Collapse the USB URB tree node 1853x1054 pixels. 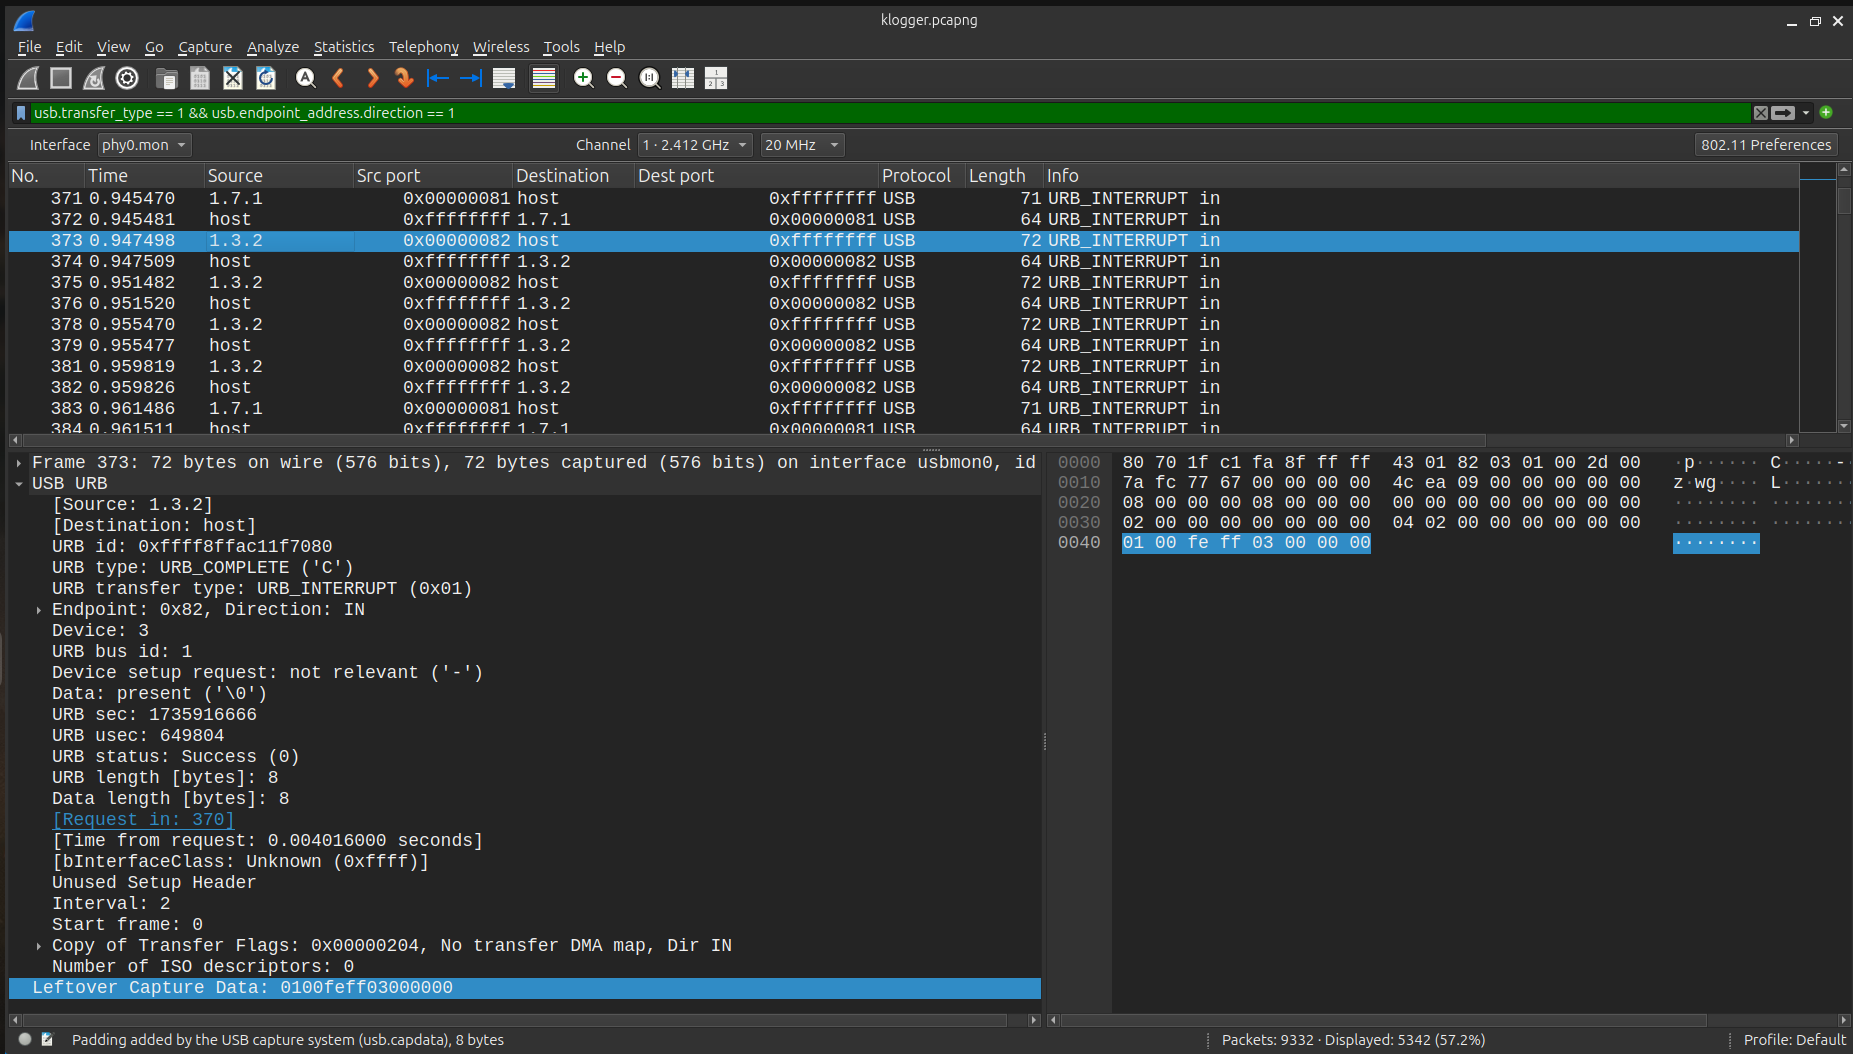click(19, 484)
